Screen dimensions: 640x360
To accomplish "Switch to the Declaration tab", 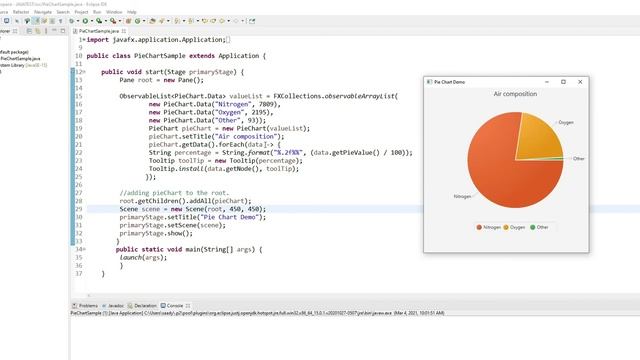I will tap(142, 305).
